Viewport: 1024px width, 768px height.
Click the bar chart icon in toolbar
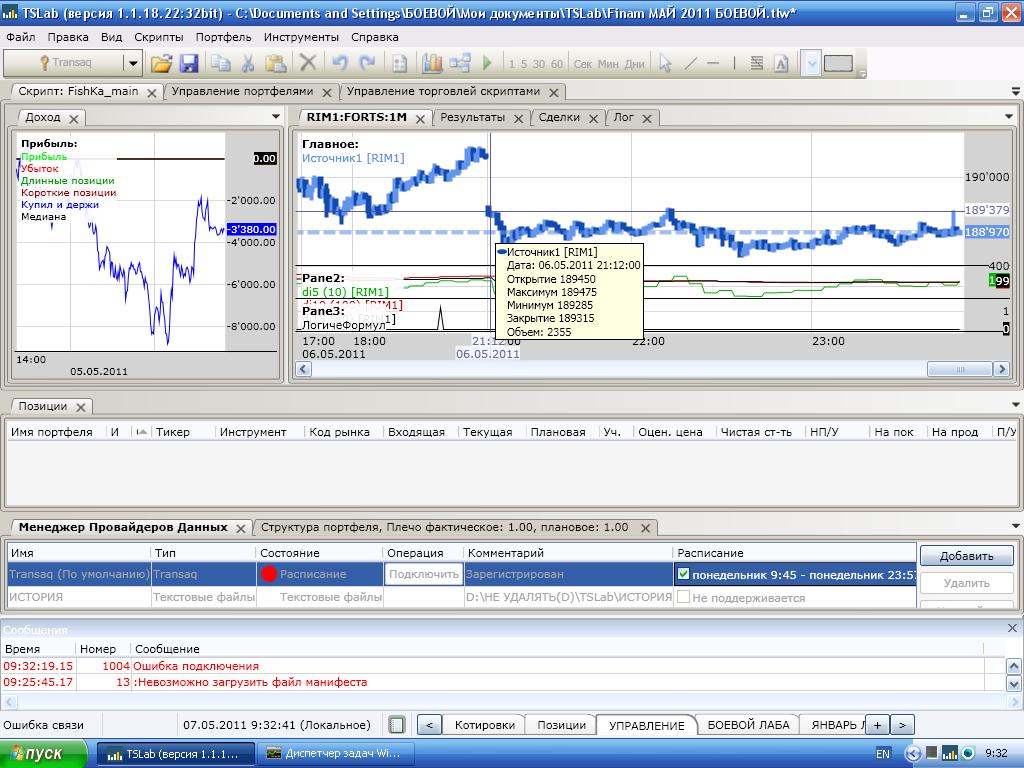432,63
